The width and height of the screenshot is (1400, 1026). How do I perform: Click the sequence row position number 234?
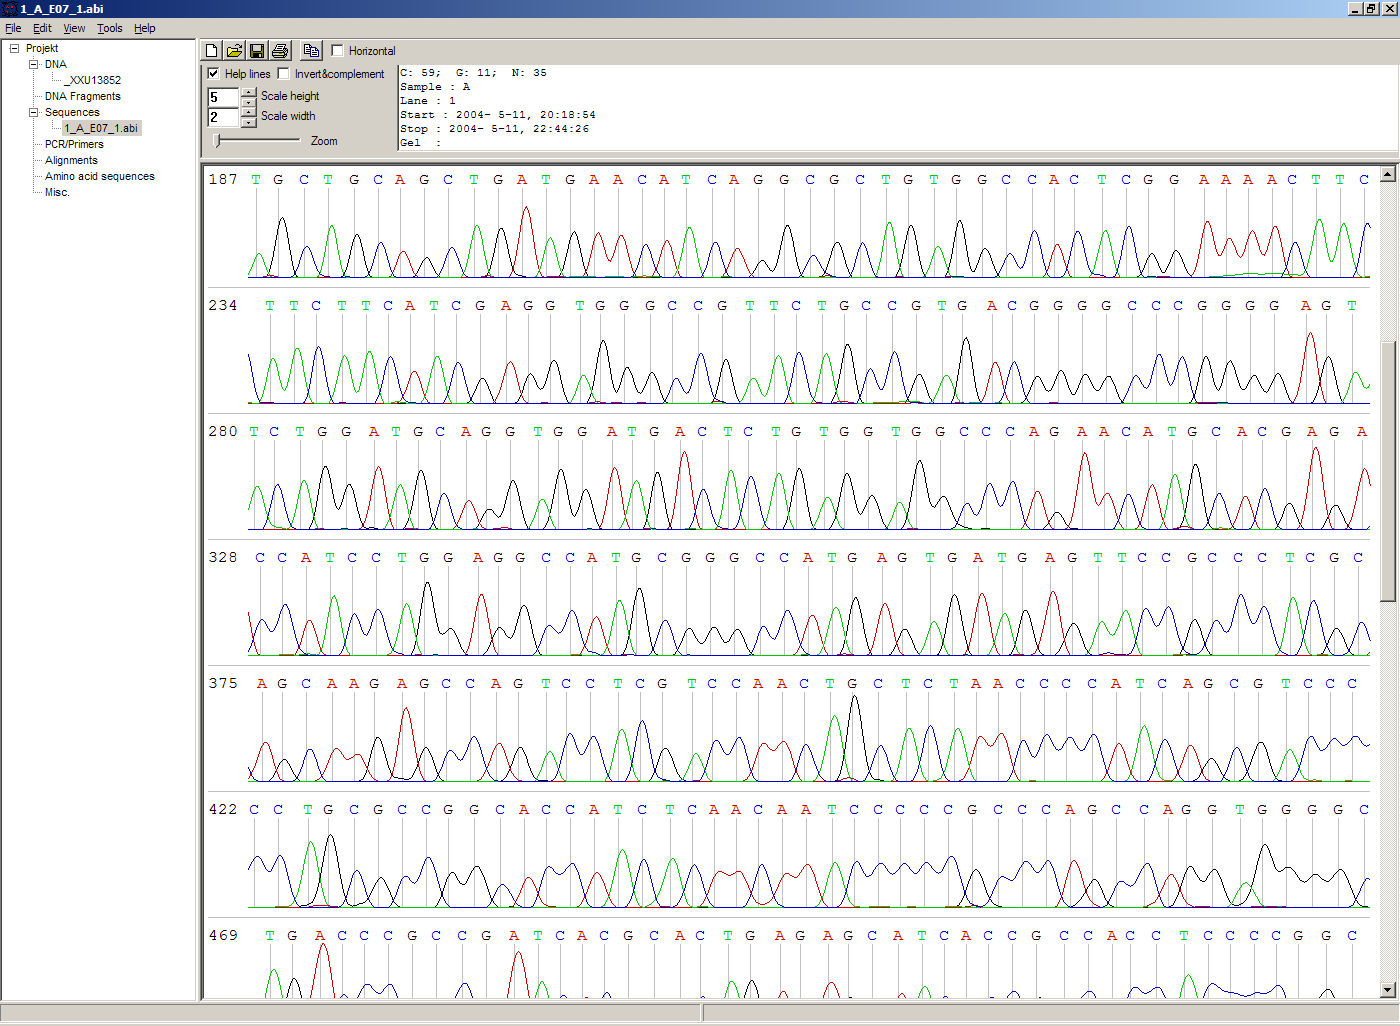(x=223, y=305)
